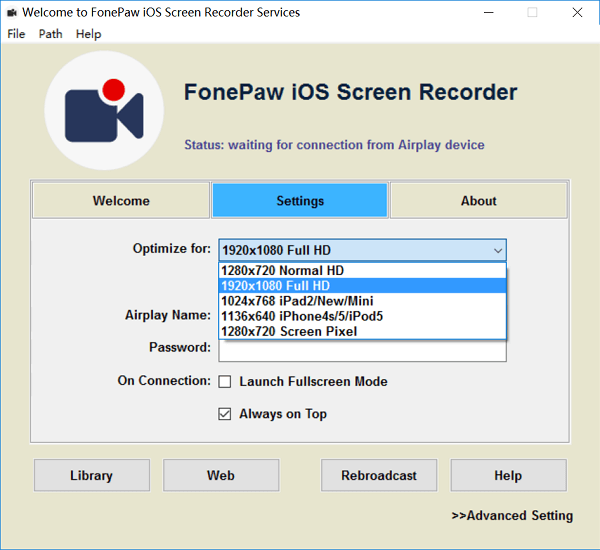Click the title bar app icon
The height and width of the screenshot is (550, 600).
(x=12, y=13)
